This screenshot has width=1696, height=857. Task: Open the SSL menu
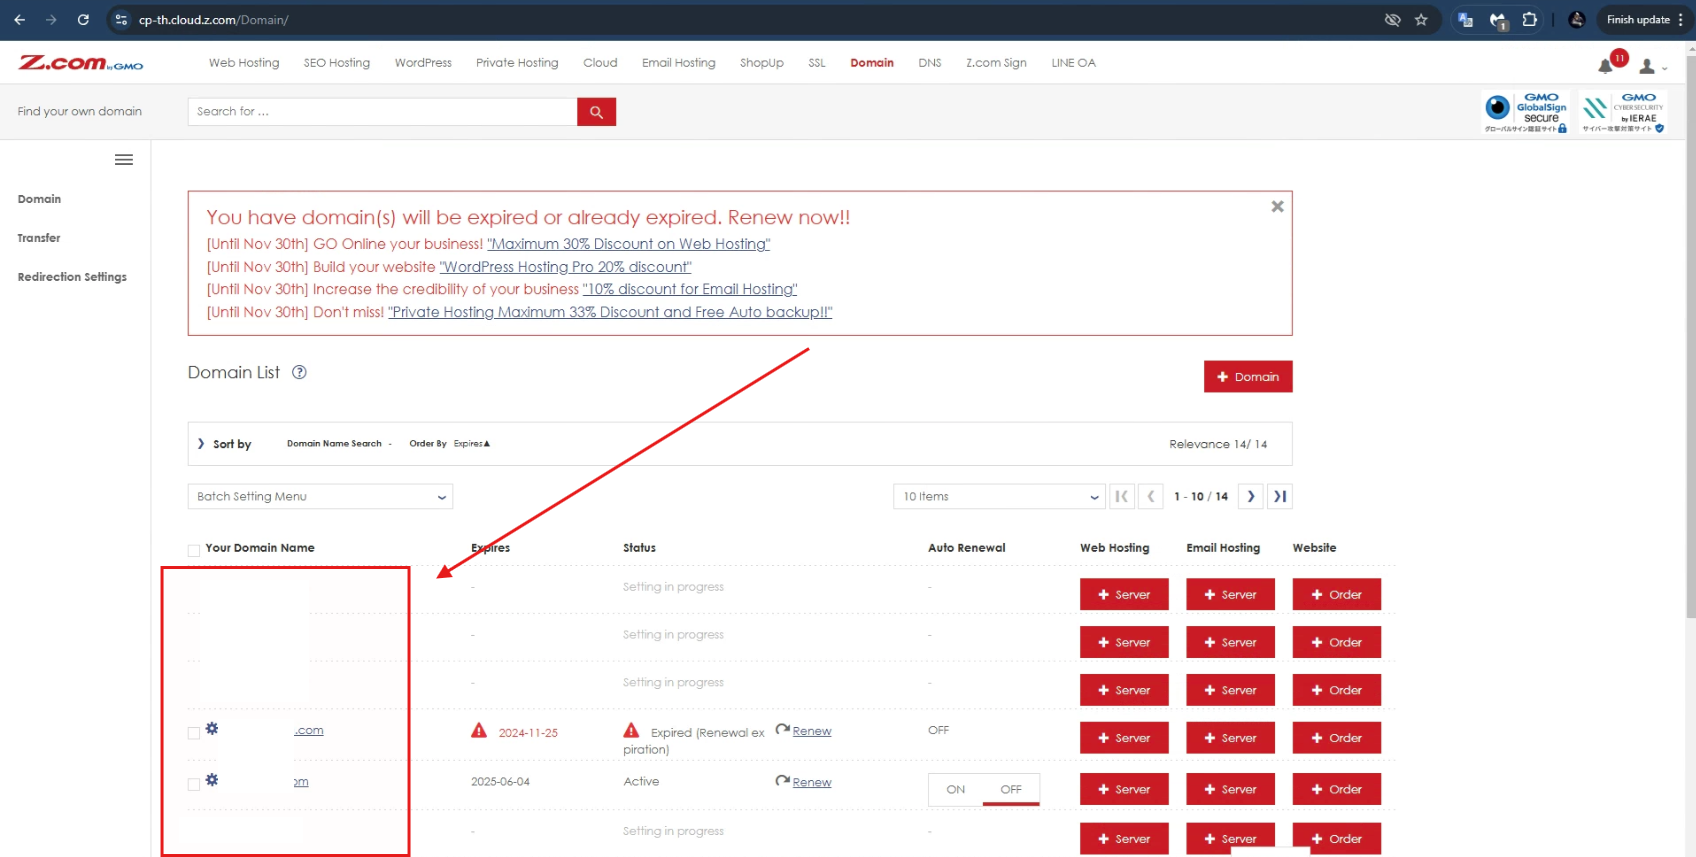point(817,63)
